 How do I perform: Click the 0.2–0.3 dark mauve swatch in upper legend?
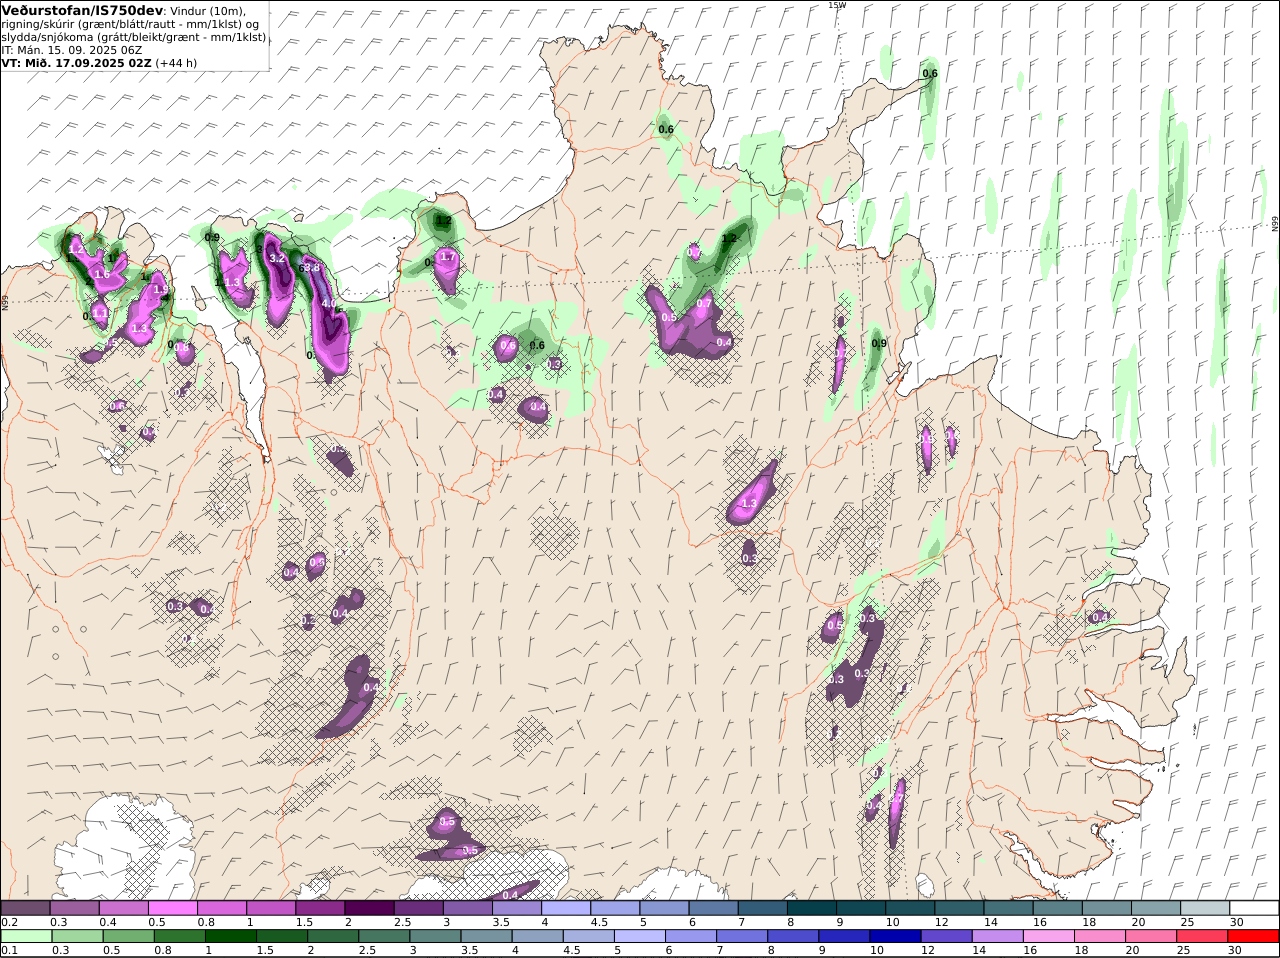pos(25,908)
